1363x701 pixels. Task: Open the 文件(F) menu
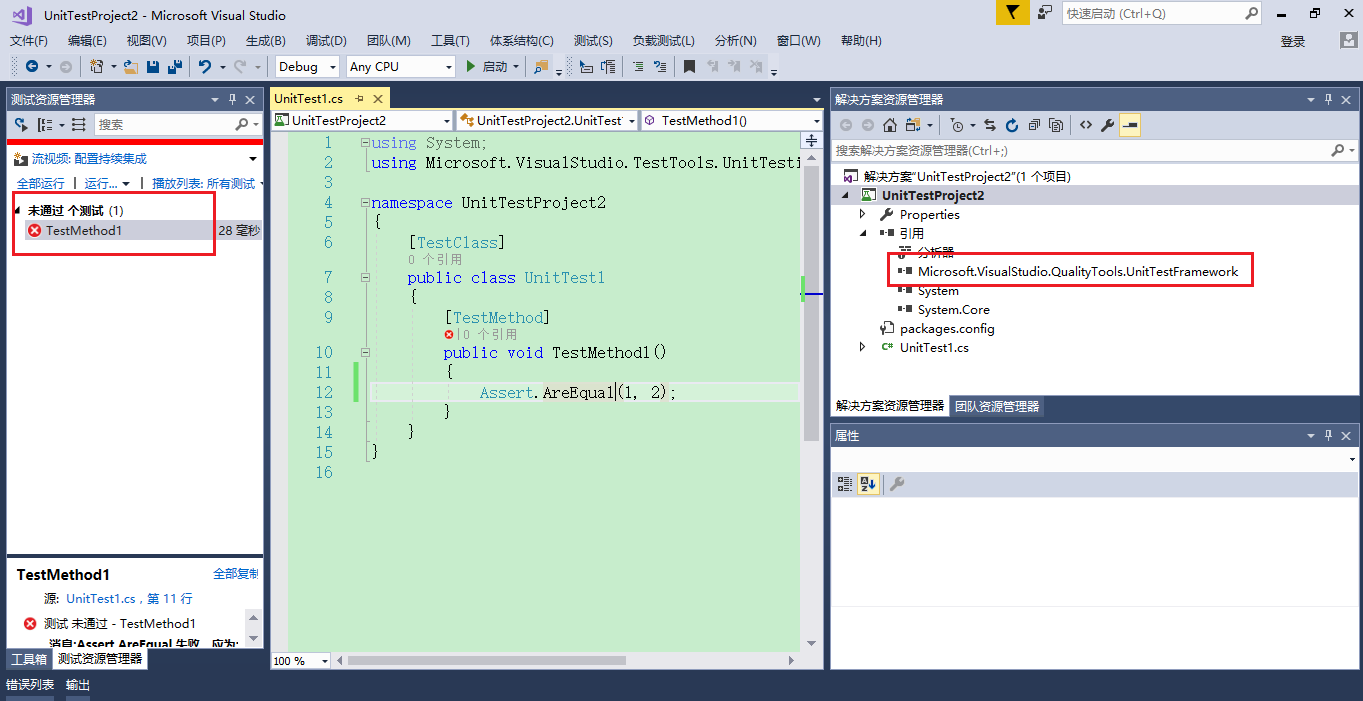(x=29, y=41)
